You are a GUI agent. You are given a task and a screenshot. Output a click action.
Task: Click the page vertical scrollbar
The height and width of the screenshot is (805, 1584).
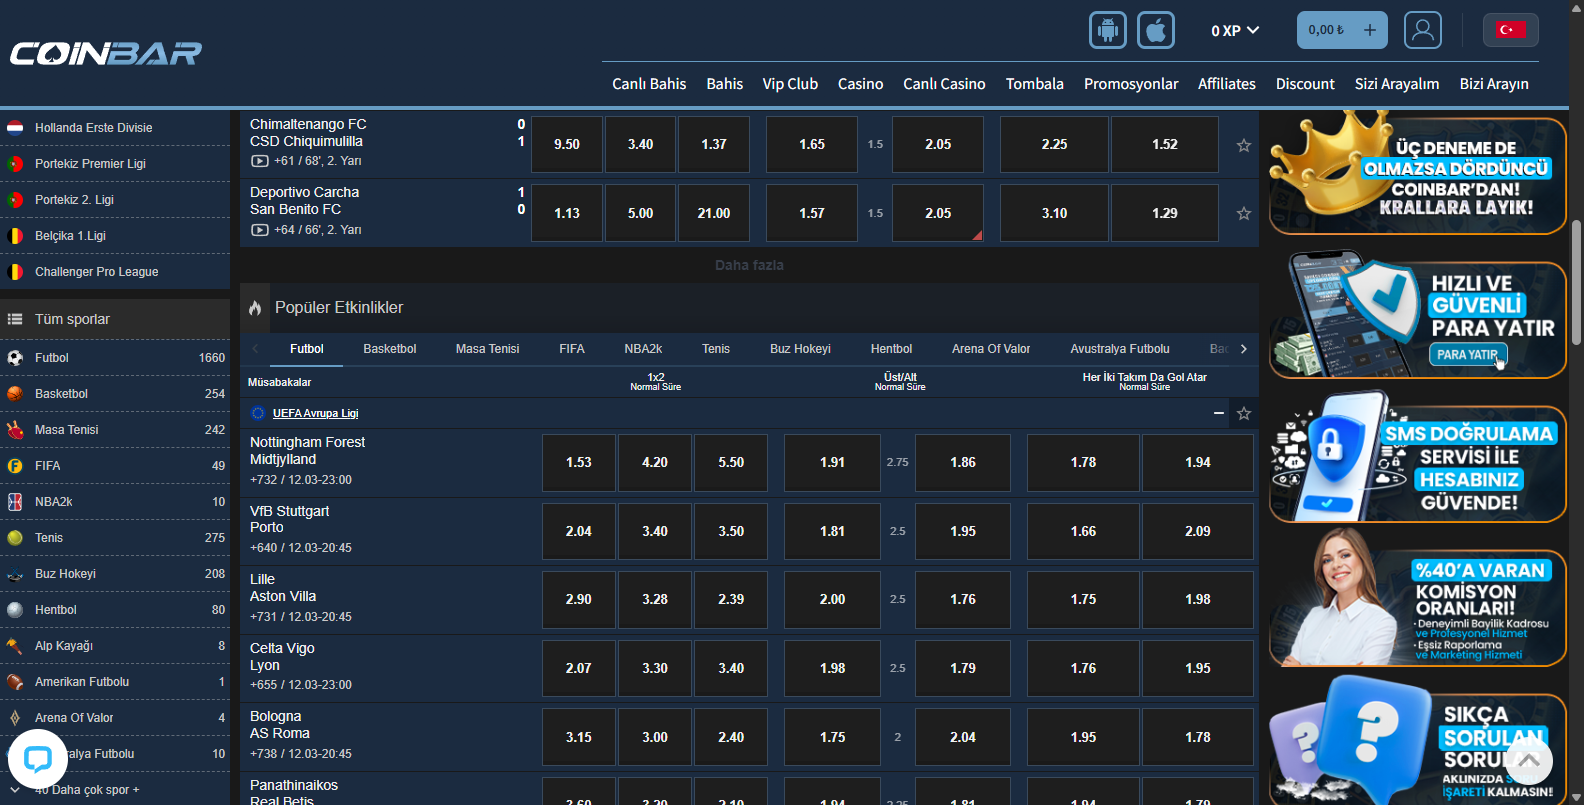(x=1577, y=282)
